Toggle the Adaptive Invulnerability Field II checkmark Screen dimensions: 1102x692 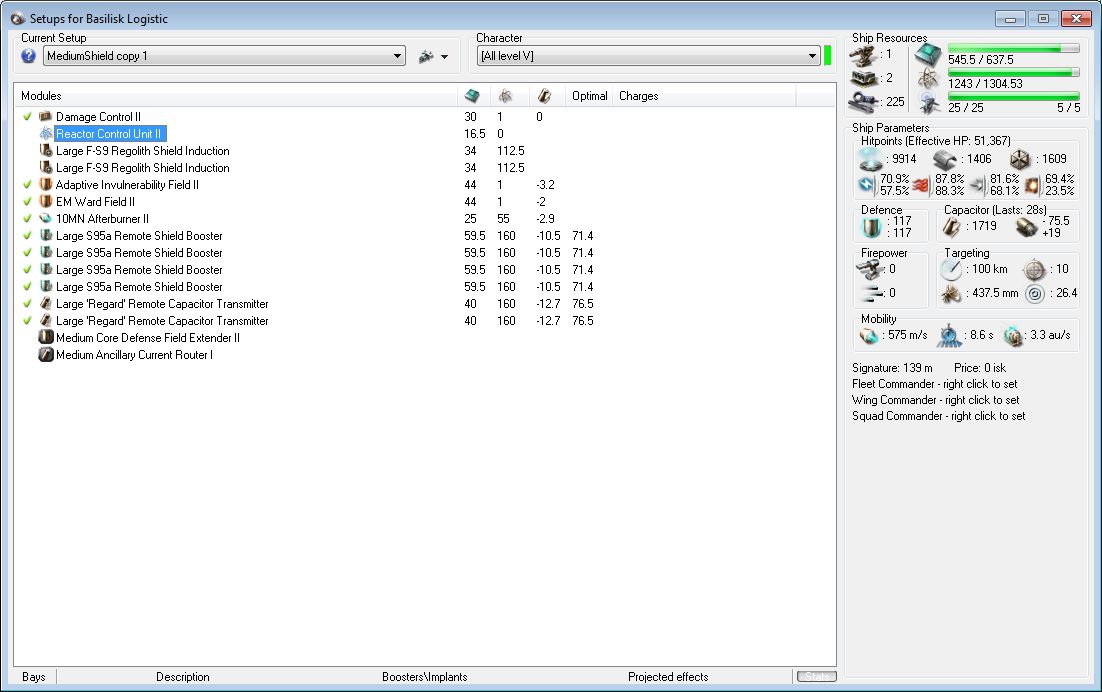[27, 185]
